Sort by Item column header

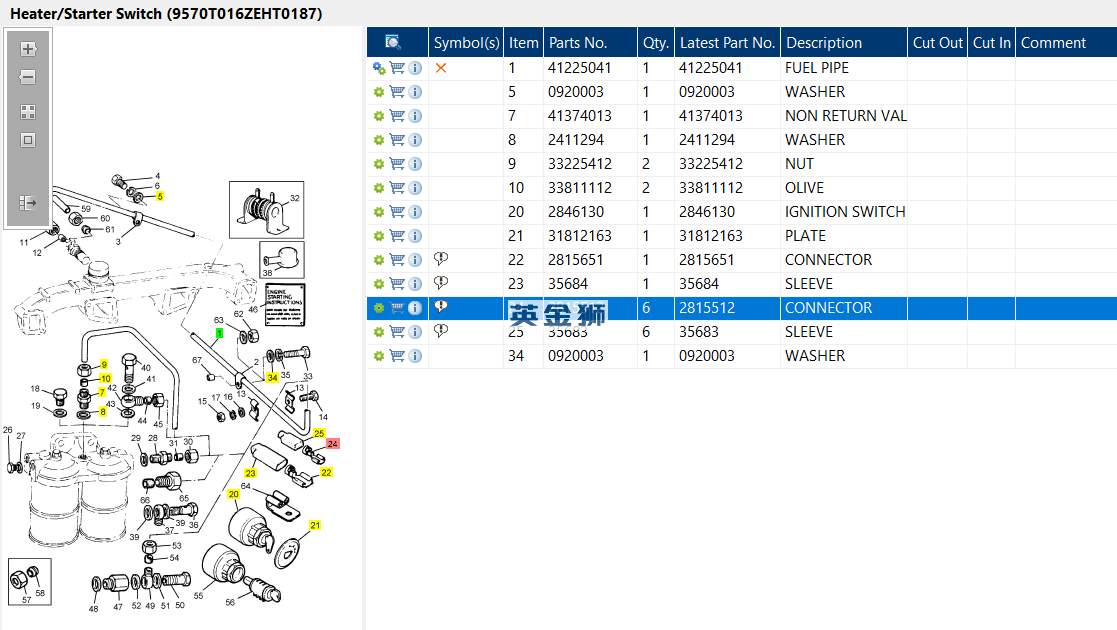[524, 43]
